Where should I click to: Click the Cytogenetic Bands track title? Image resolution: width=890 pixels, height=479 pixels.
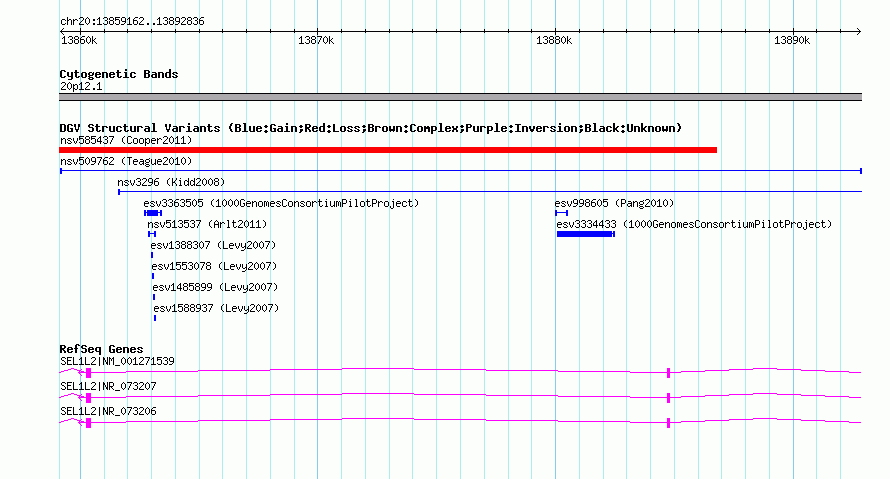(119, 74)
